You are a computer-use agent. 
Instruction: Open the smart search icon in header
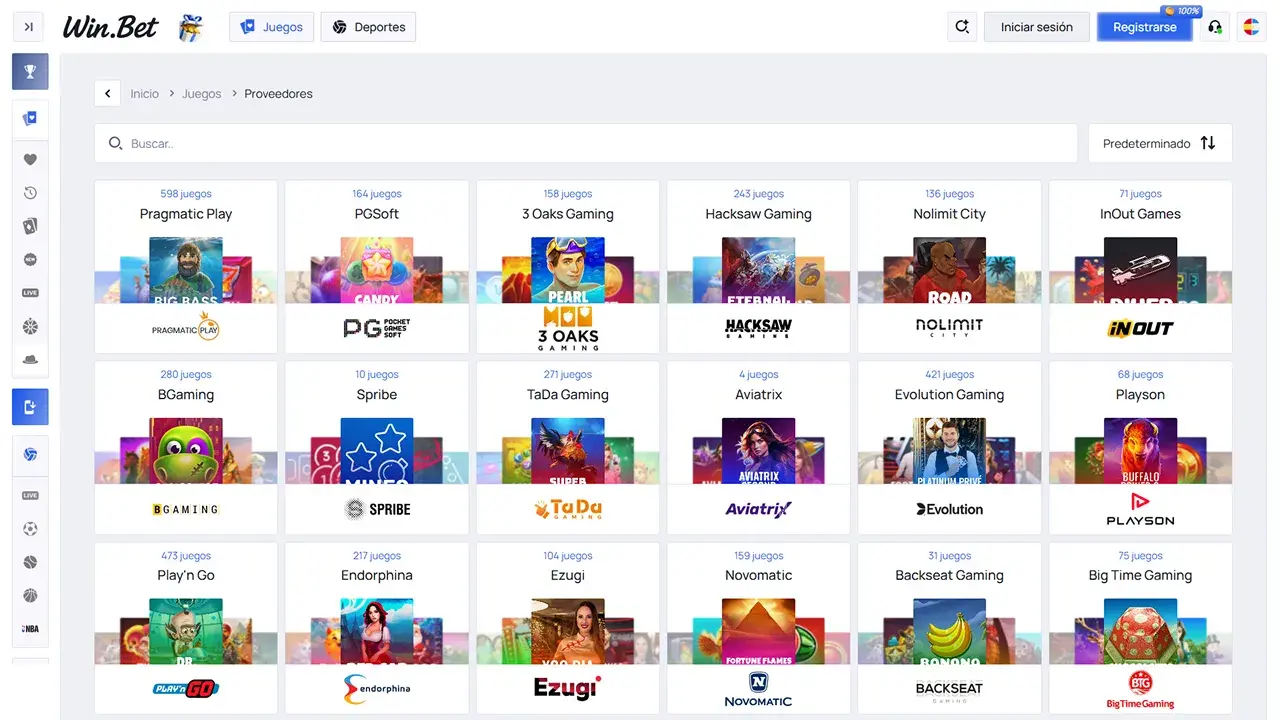pyautogui.click(x=962, y=27)
